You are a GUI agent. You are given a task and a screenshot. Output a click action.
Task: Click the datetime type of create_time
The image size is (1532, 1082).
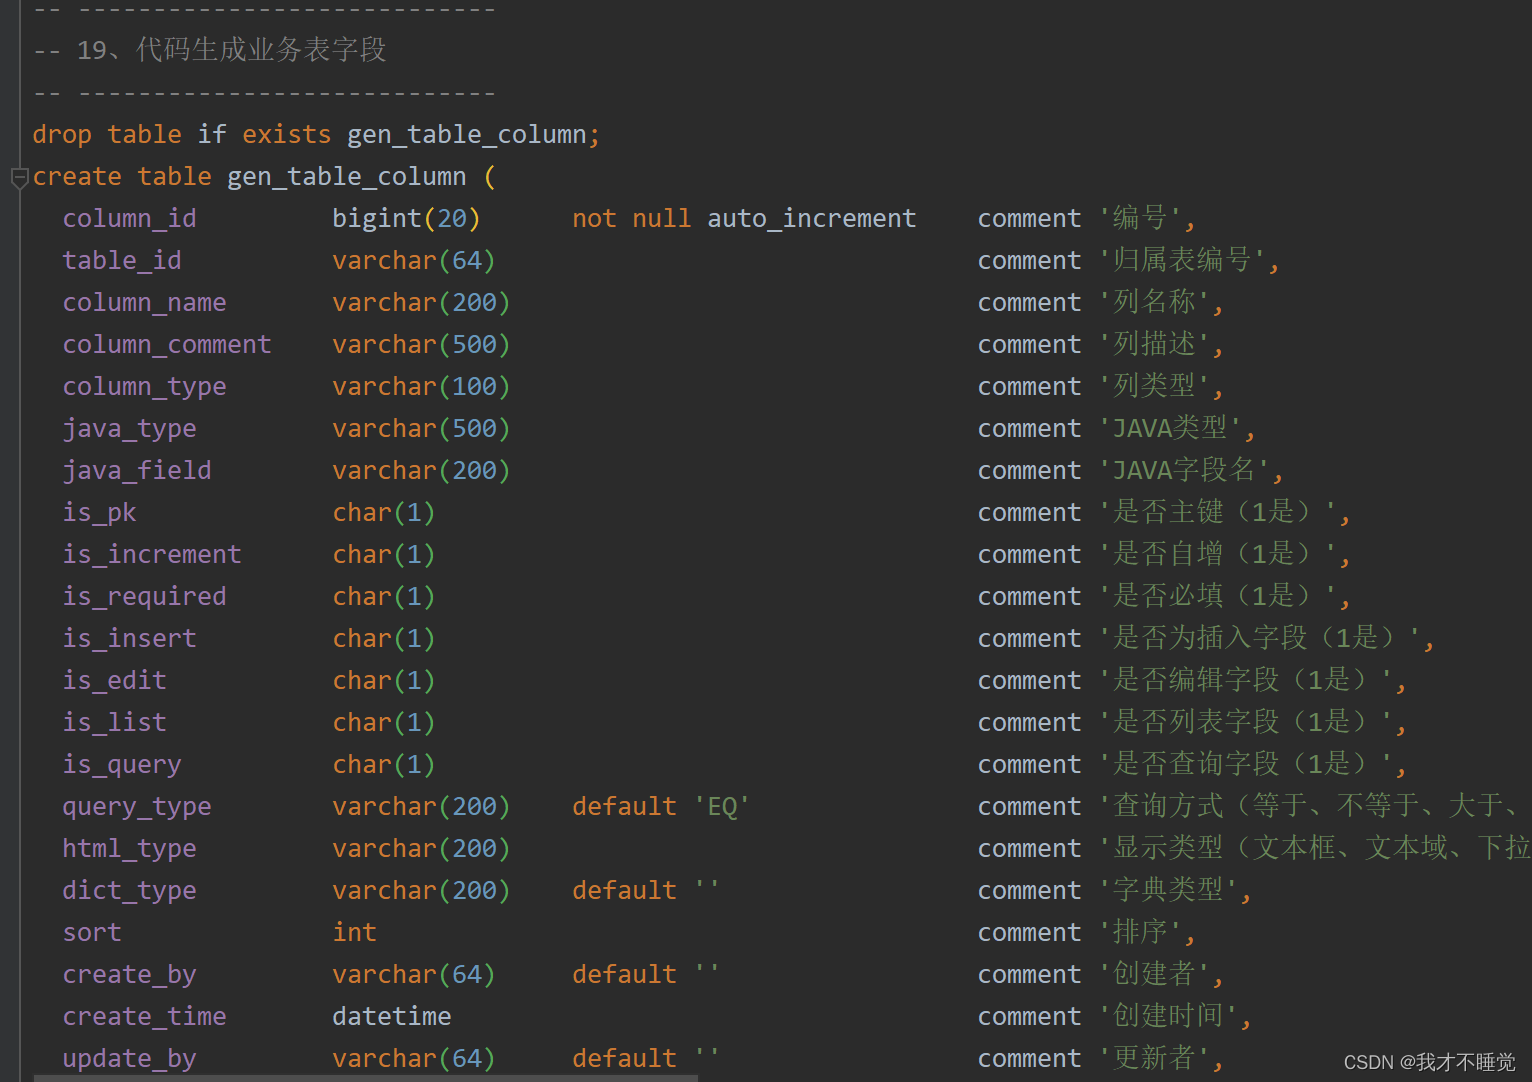point(391,1016)
